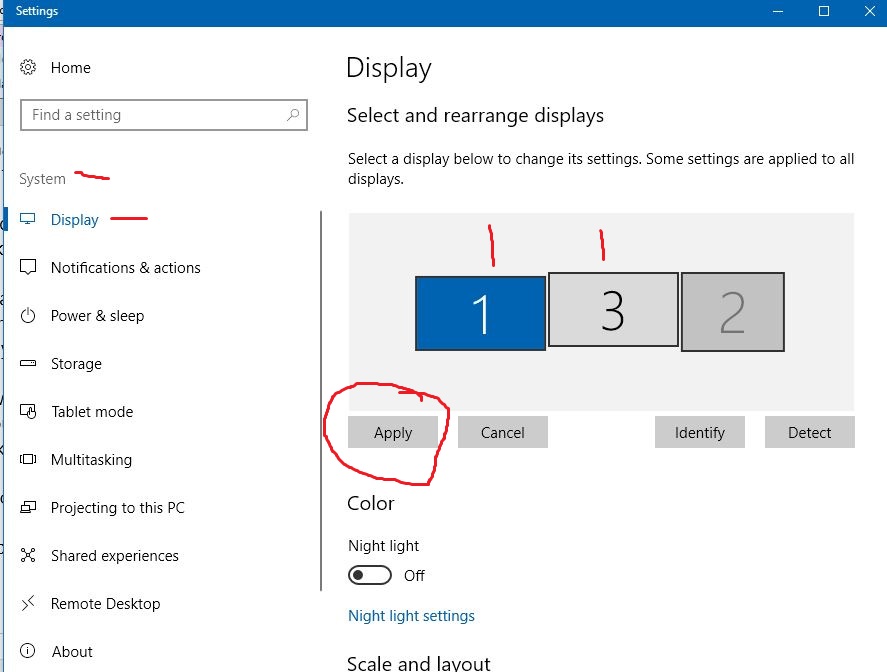Screen dimensions: 887x672
Task: Click the search magnifier icon
Action: tap(292, 115)
